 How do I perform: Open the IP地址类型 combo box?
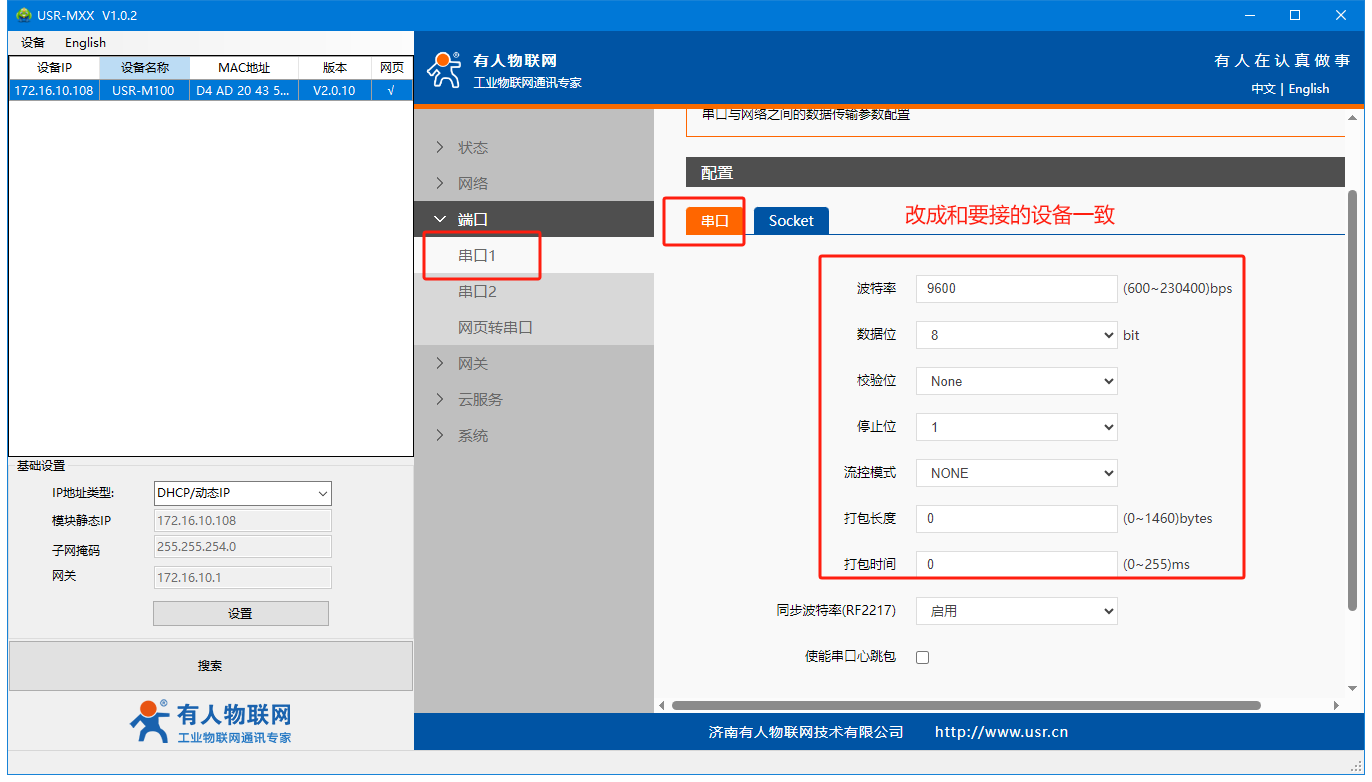(243, 493)
